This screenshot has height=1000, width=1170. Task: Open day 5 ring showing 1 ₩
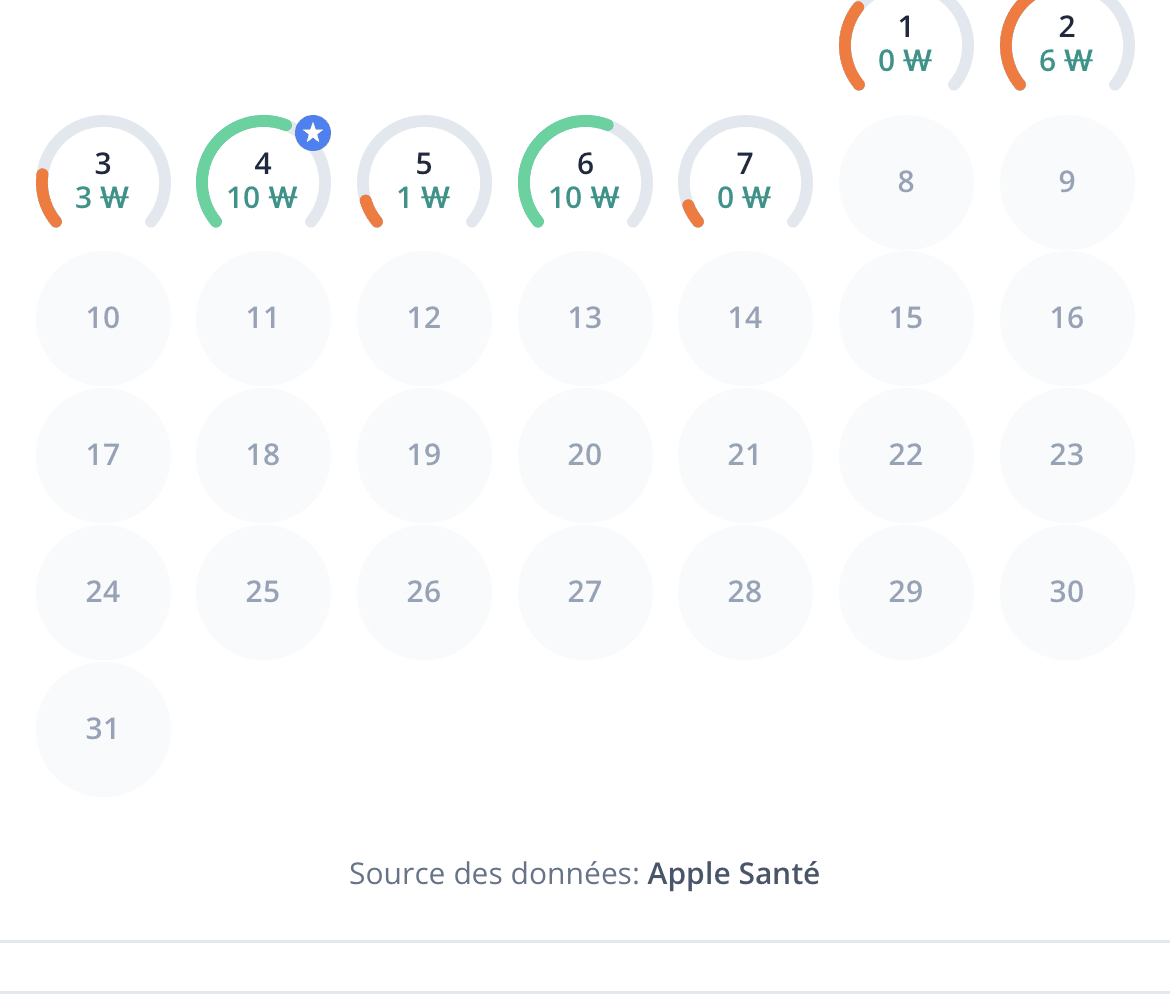point(424,181)
